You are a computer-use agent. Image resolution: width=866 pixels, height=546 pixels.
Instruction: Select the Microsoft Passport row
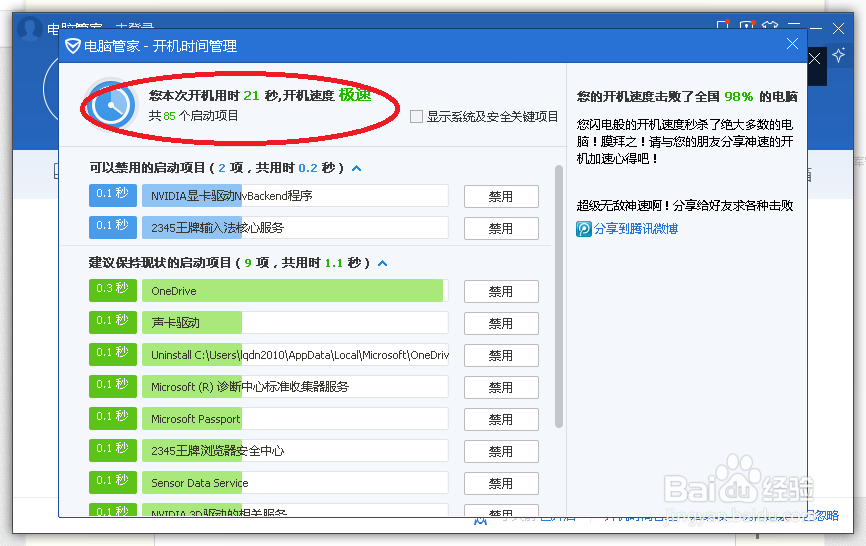point(295,419)
